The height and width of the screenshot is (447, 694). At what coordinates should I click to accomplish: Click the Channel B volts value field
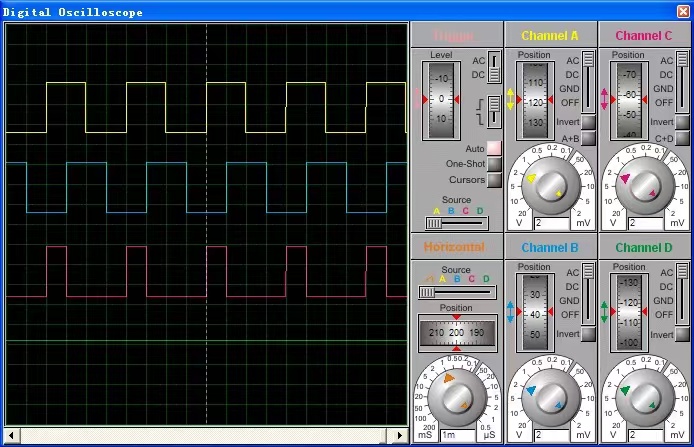click(551, 435)
